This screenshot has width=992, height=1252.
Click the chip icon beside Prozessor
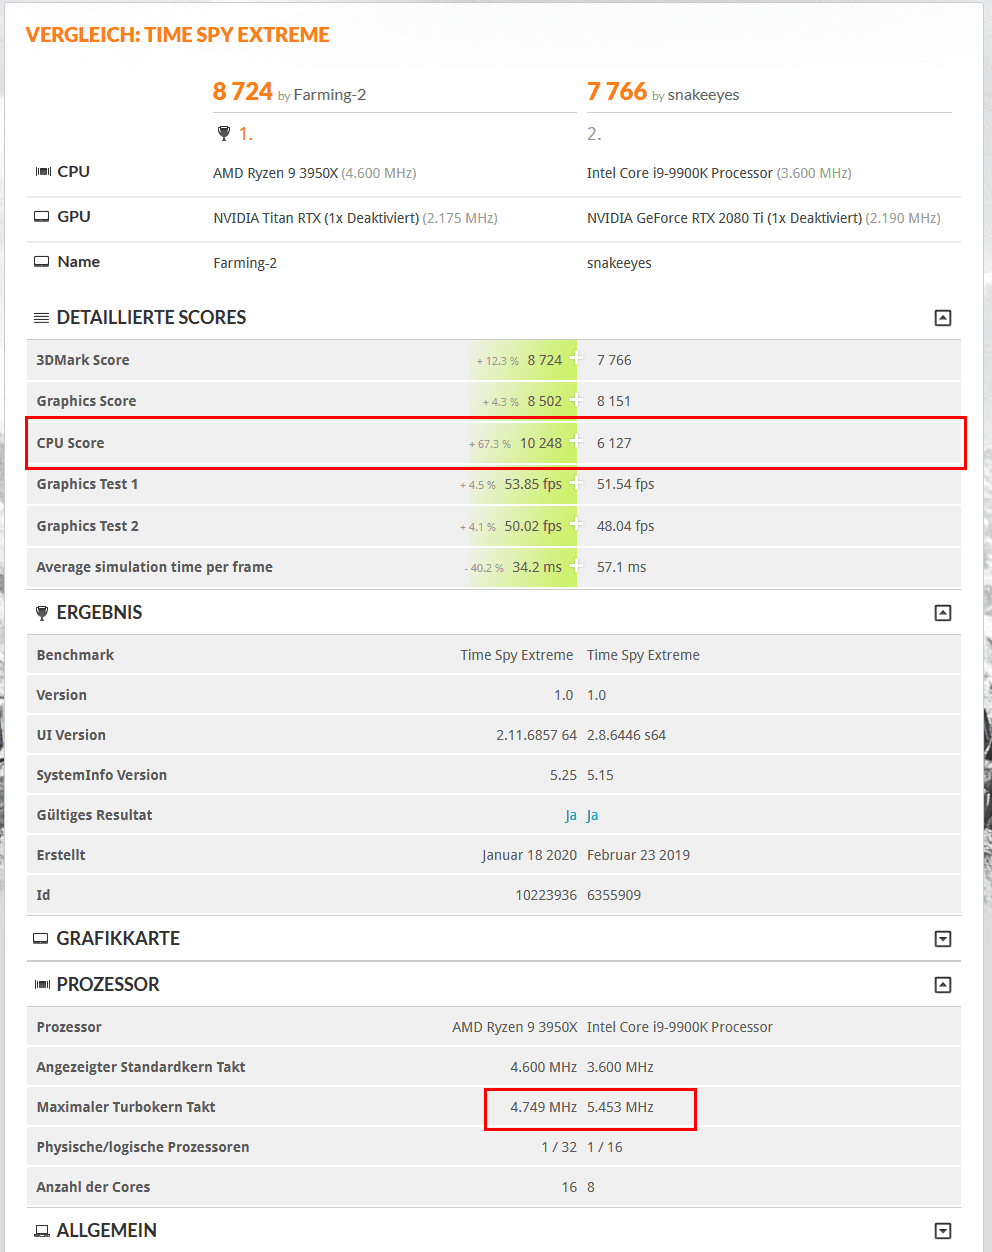pos(42,985)
